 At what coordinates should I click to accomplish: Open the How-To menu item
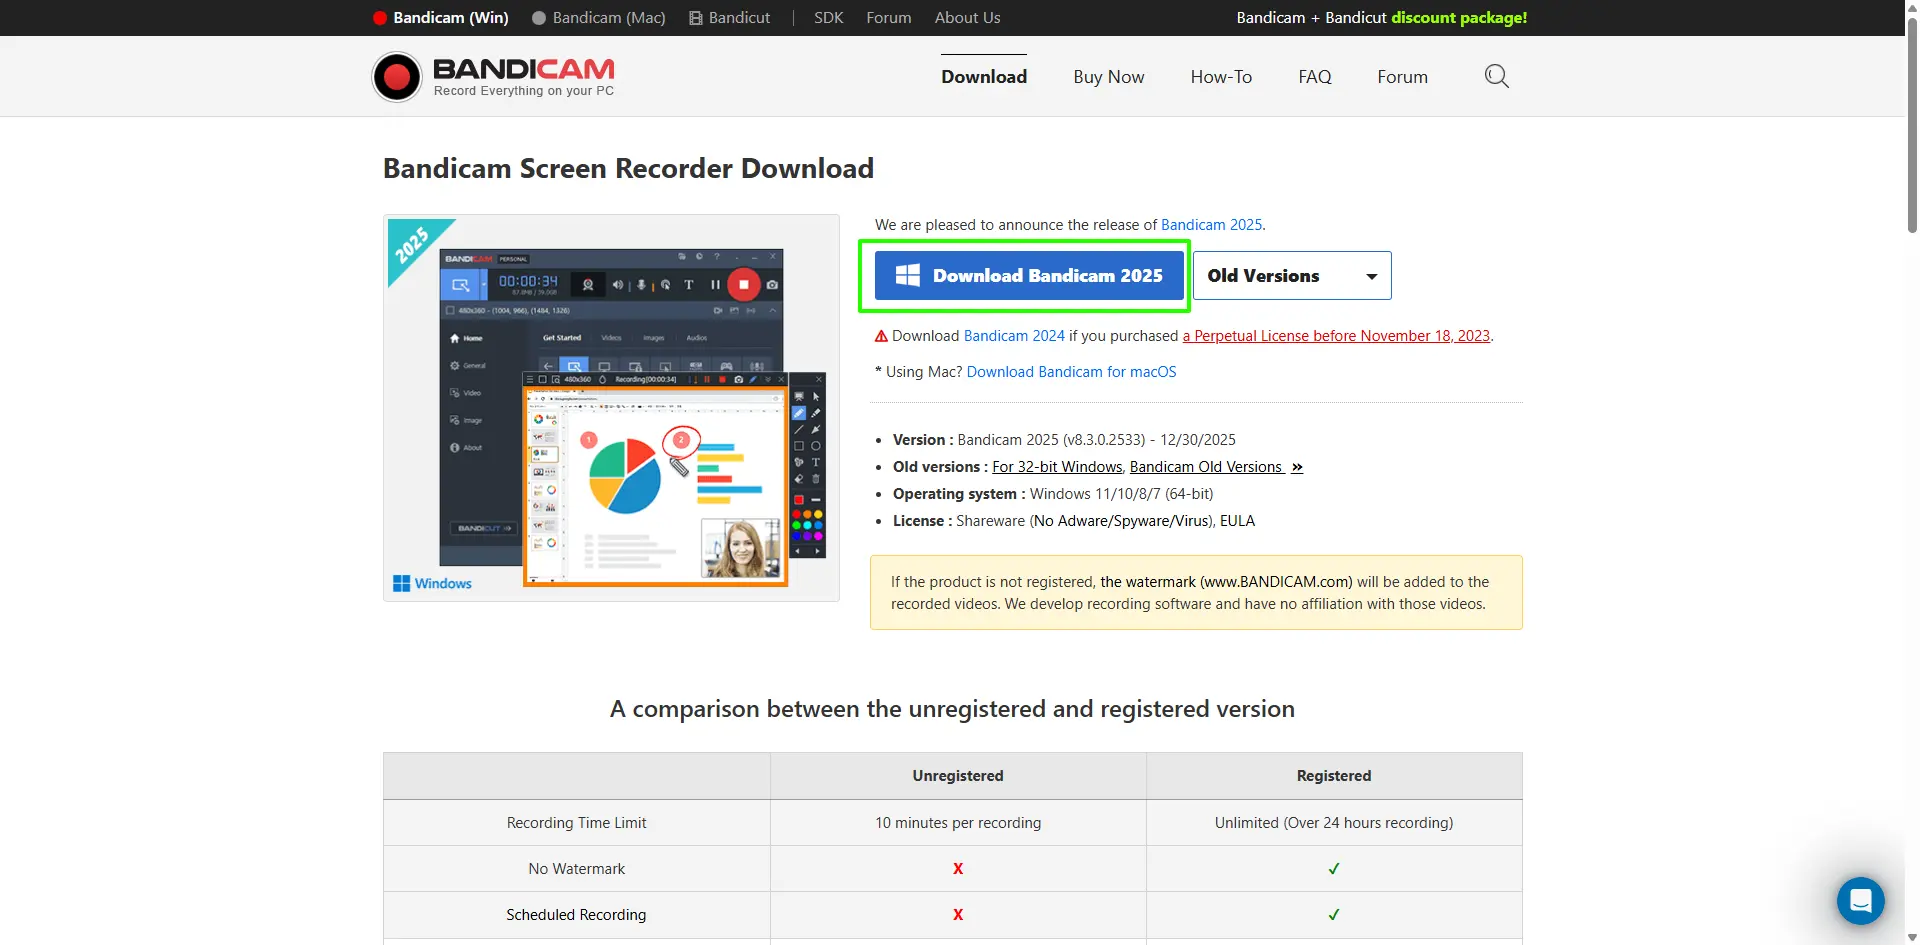(x=1221, y=76)
